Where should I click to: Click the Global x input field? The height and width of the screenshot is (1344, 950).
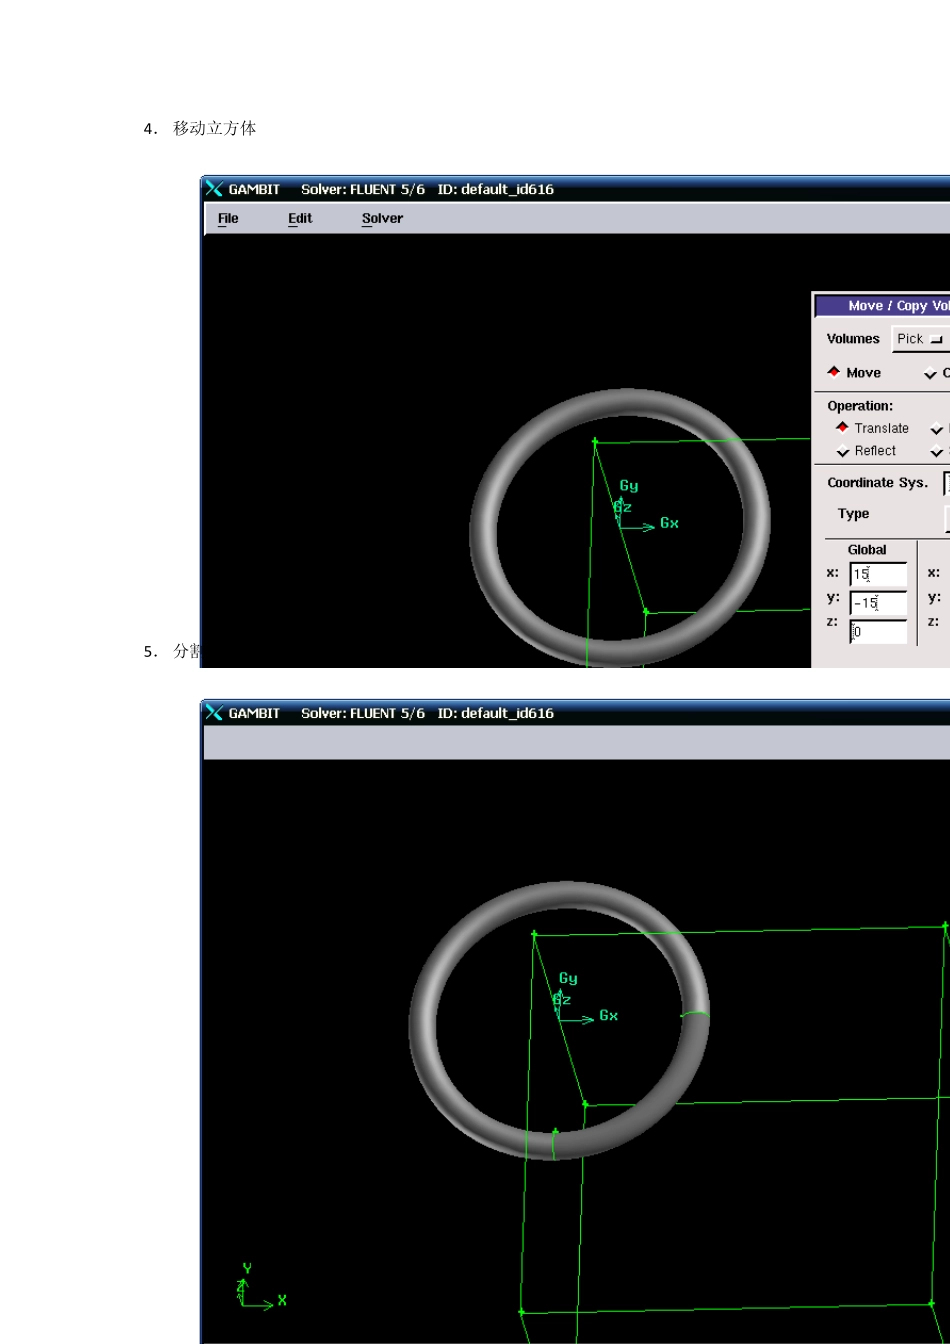tap(878, 574)
